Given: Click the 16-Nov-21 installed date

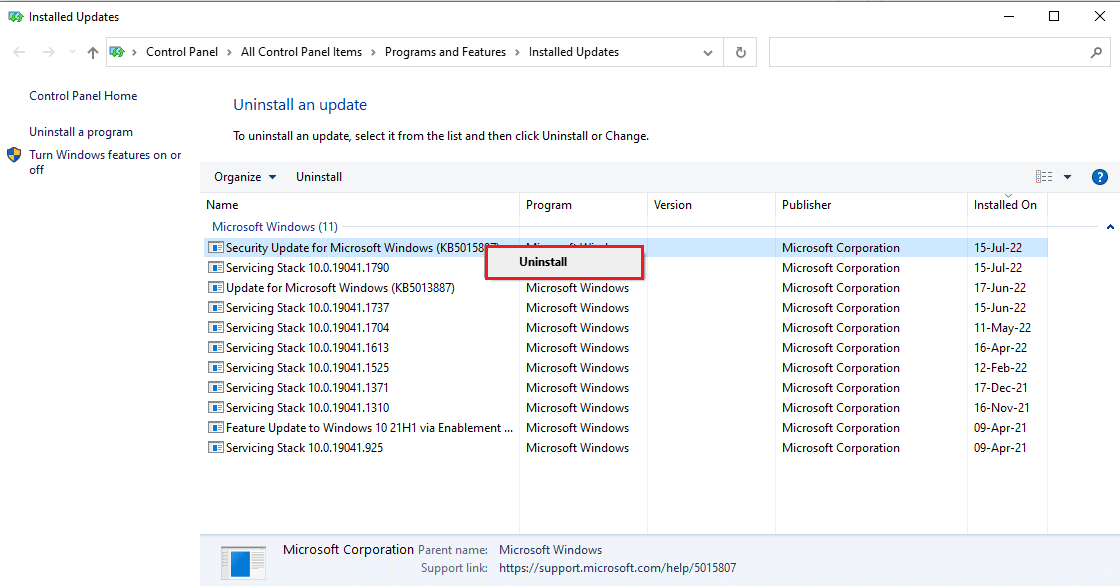Looking at the screenshot, I should (x=1001, y=408).
